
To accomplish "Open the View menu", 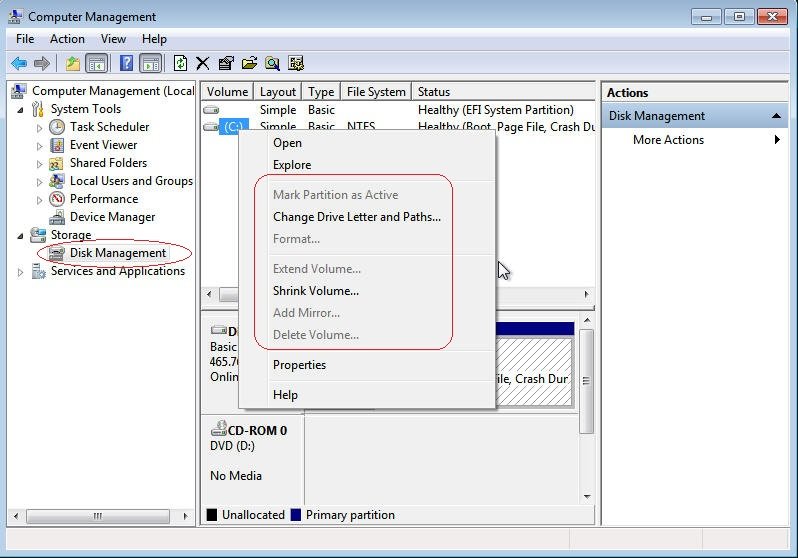I will point(113,39).
